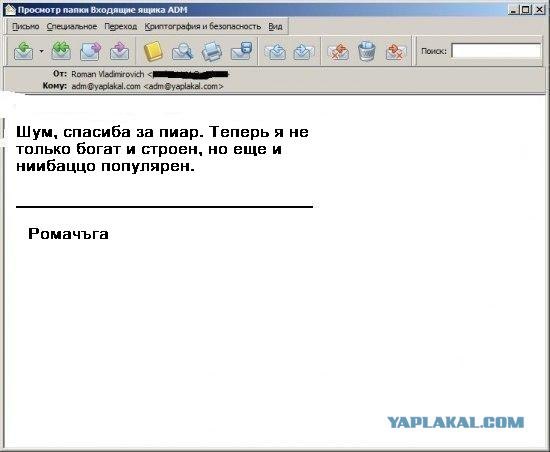The width and height of the screenshot is (550, 452).
Task: Click the sender name Roman Vladimirovich
Action: tap(108, 74)
